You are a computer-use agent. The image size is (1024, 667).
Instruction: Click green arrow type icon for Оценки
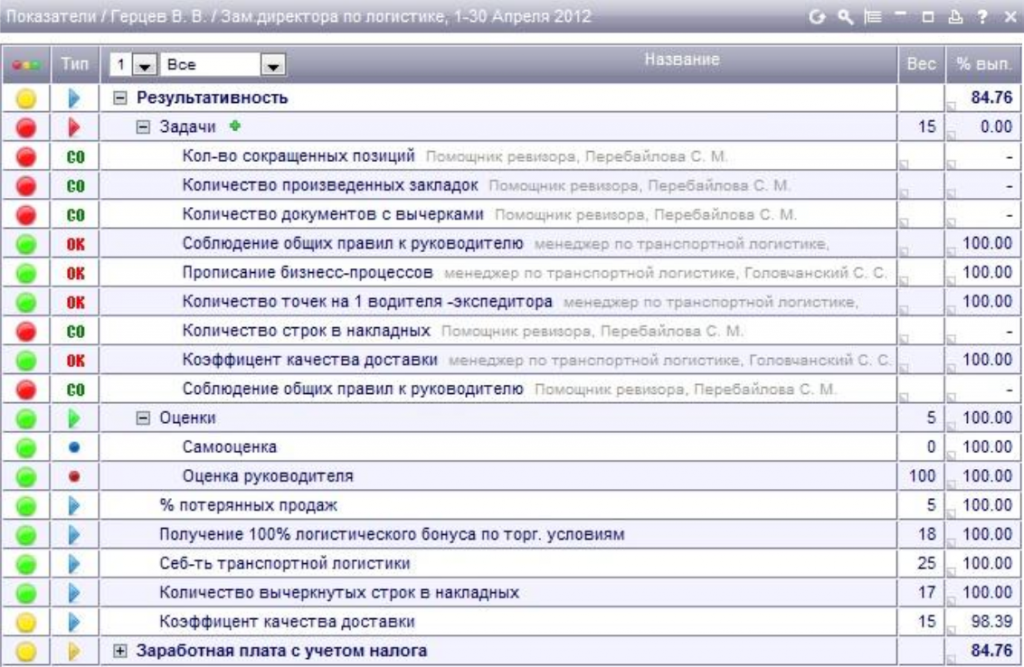[x=74, y=418]
